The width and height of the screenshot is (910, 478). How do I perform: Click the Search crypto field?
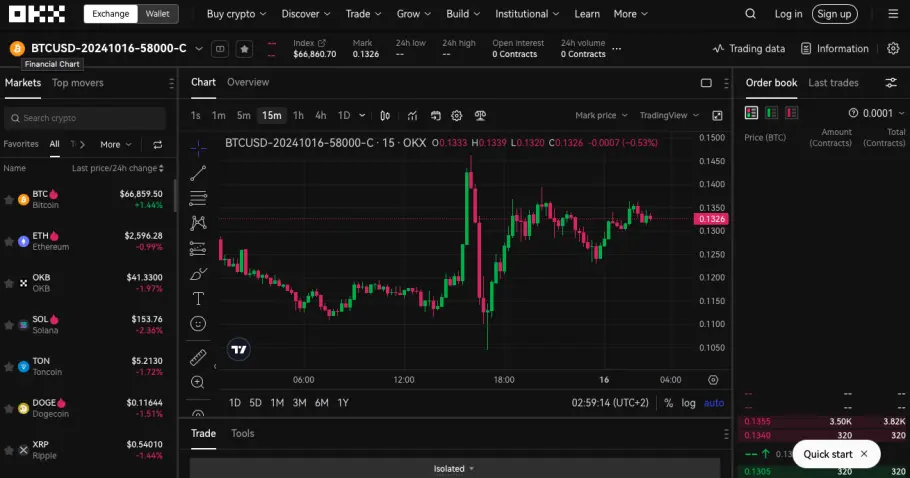click(85, 118)
